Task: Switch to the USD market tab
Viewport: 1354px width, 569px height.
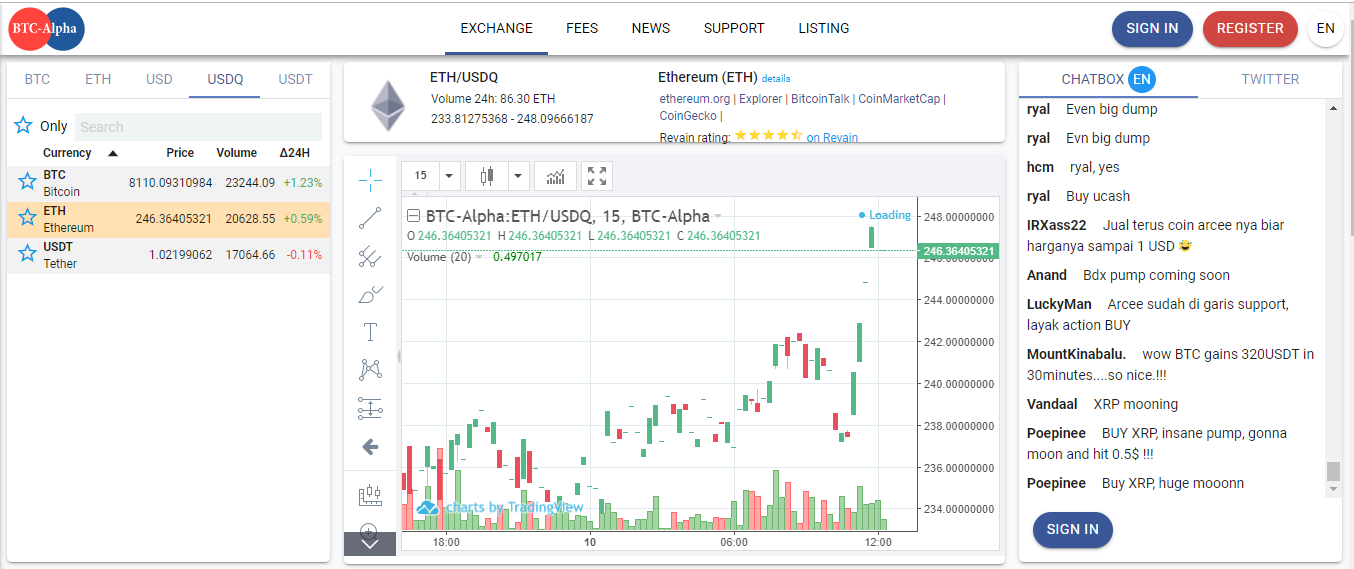Action: point(159,79)
